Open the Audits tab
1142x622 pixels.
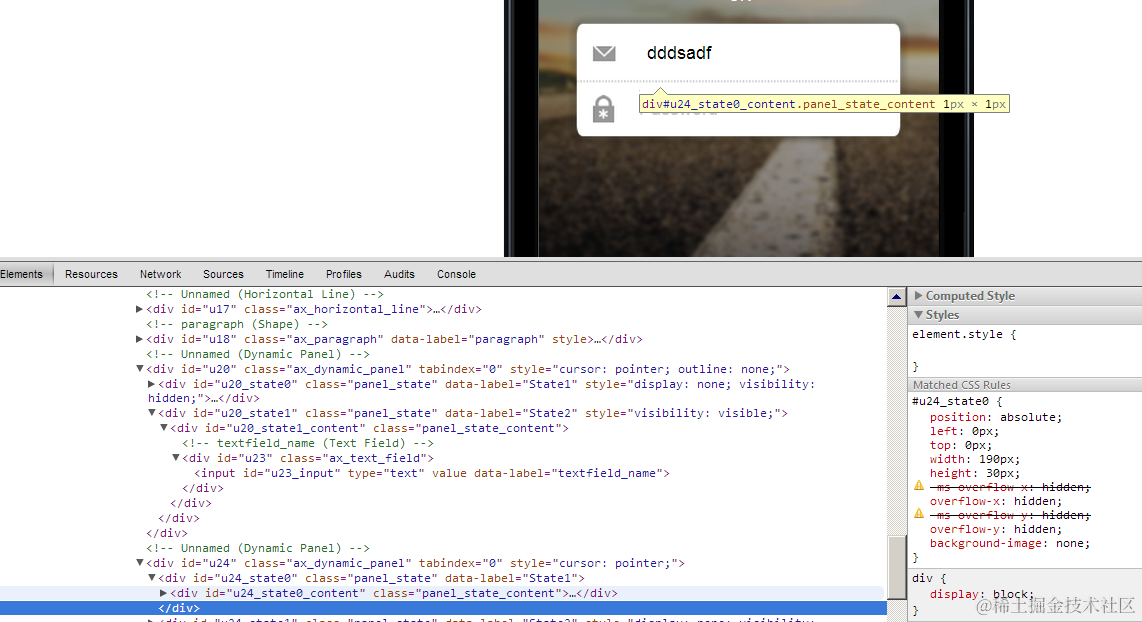click(399, 274)
